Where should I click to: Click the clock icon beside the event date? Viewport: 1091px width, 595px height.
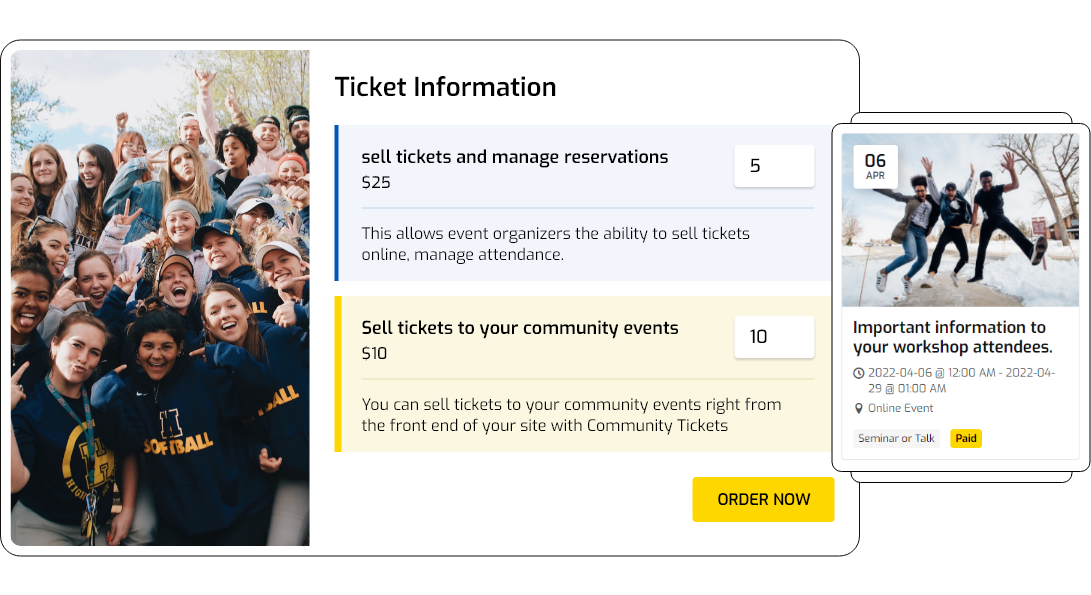[859, 373]
